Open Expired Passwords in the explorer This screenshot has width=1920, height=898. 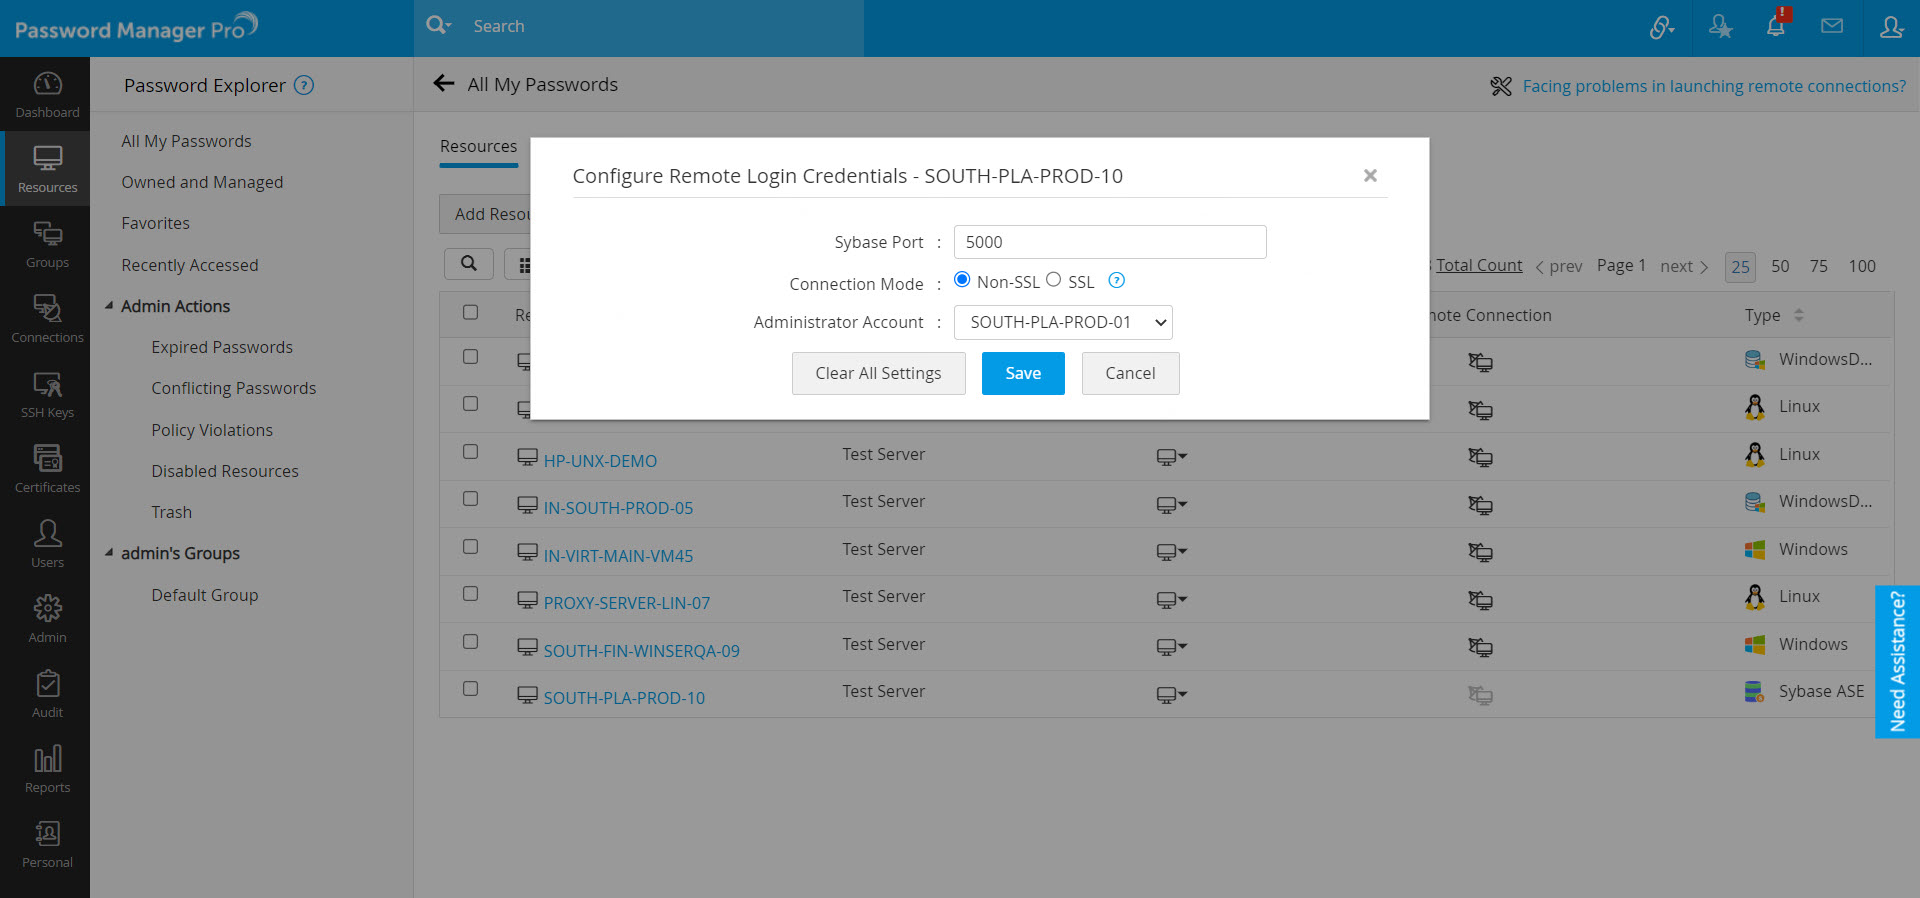click(x=222, y=347)
